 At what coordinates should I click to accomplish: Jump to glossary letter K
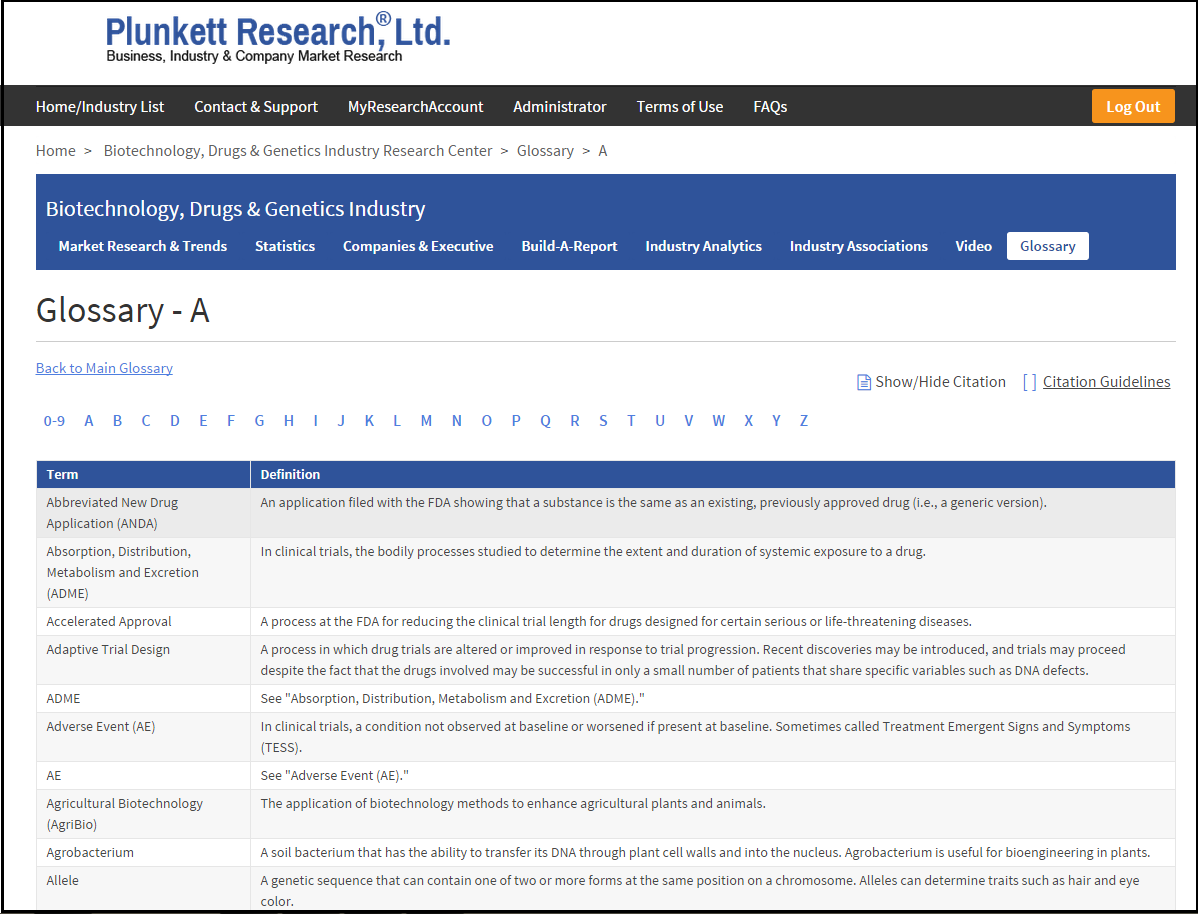click(369, 421)
